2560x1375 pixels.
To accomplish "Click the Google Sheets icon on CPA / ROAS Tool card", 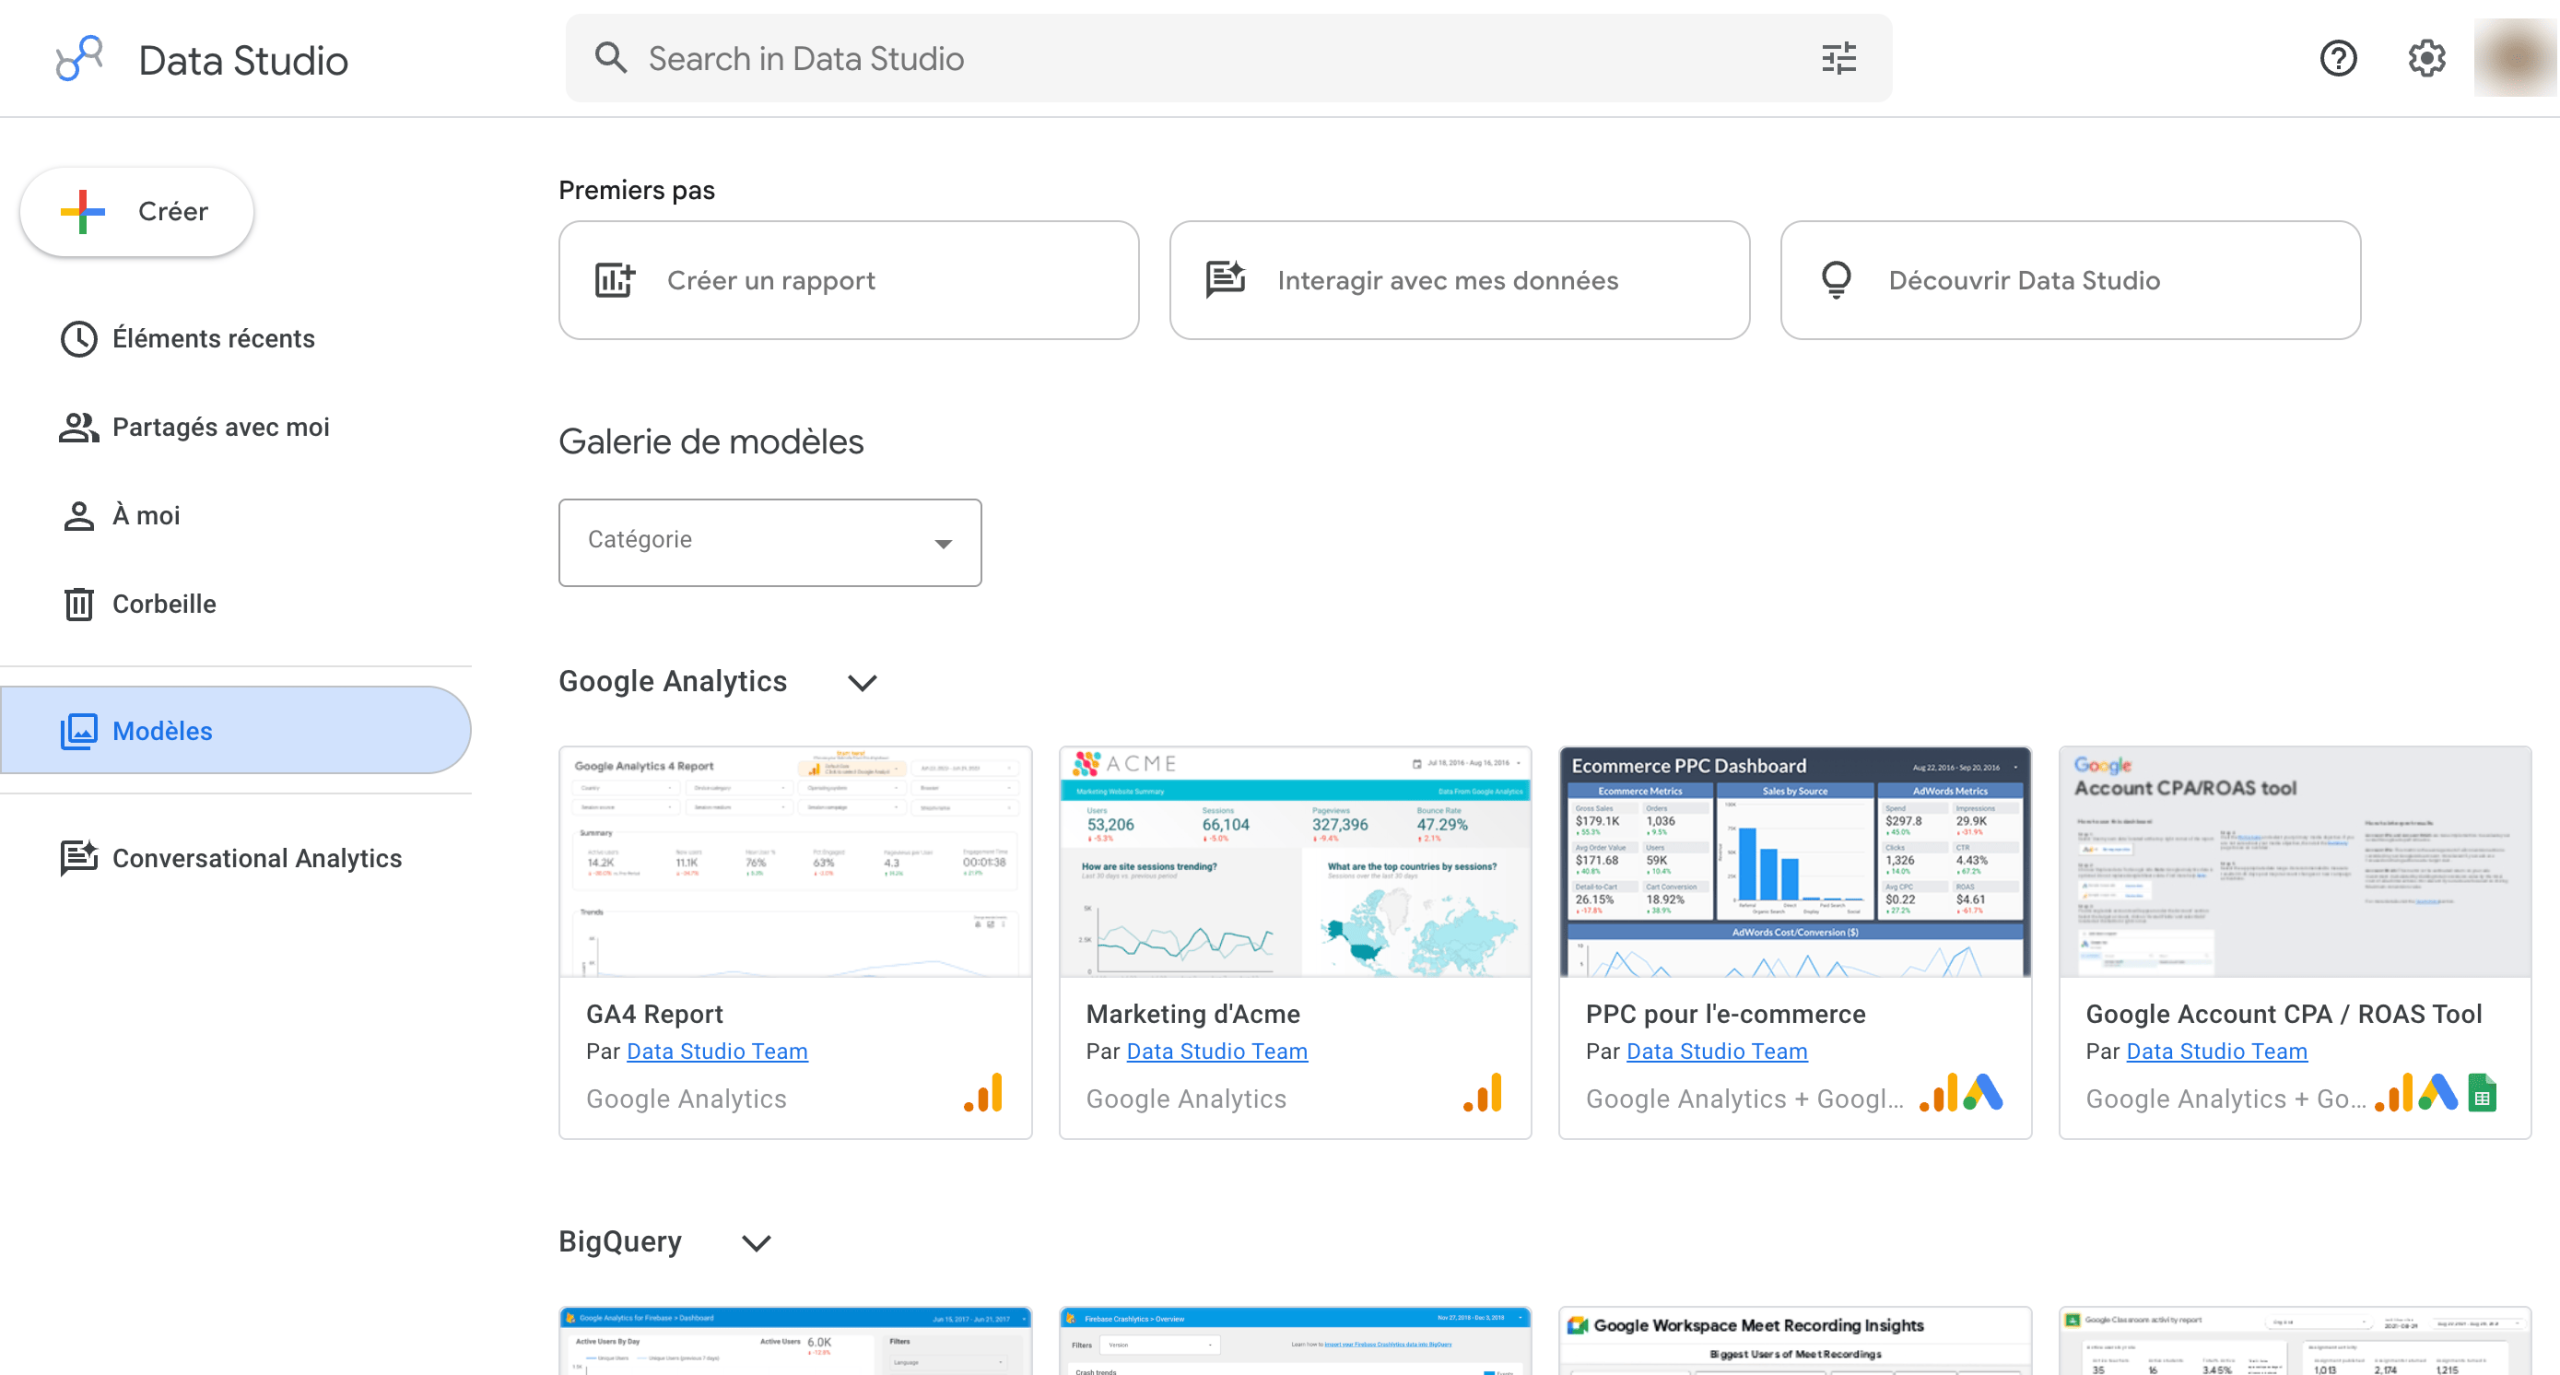I will [x=2482, y=1093].
